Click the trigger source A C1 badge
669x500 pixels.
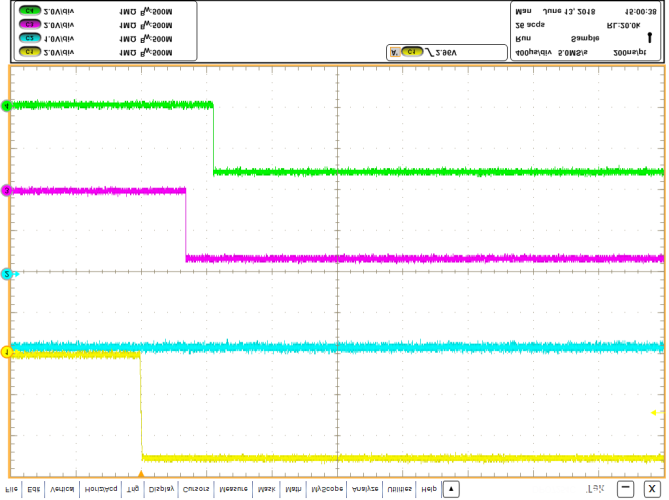pos(407,51)
